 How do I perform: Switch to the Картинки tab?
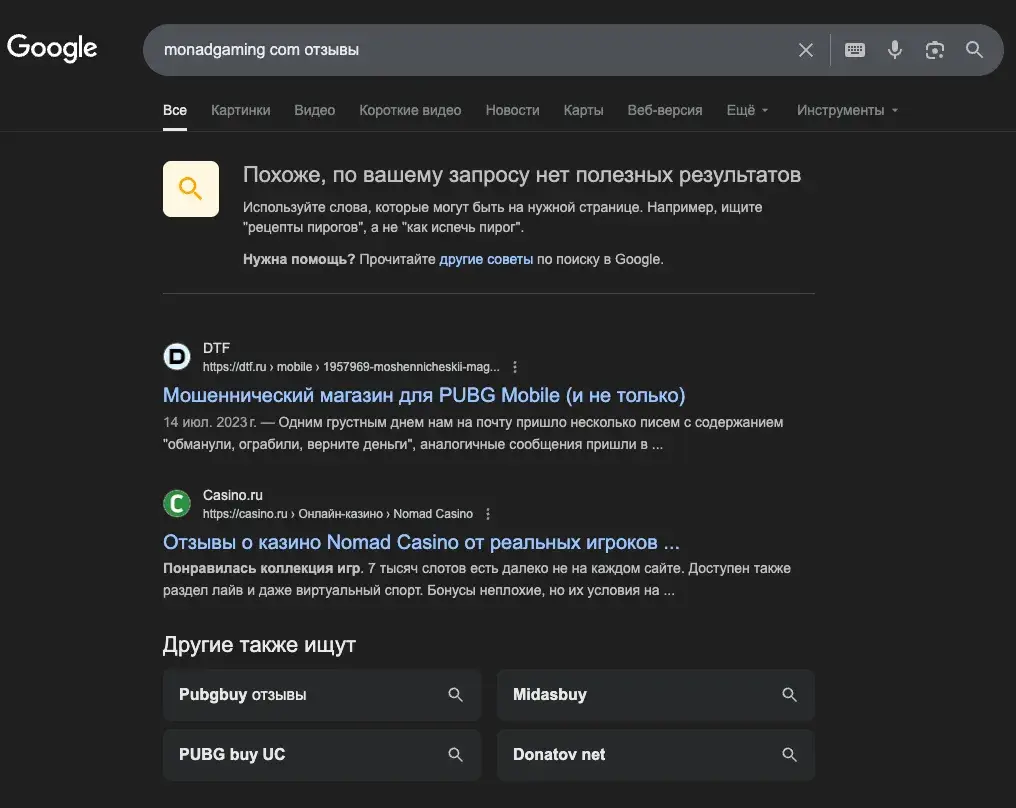click(240, 110)
